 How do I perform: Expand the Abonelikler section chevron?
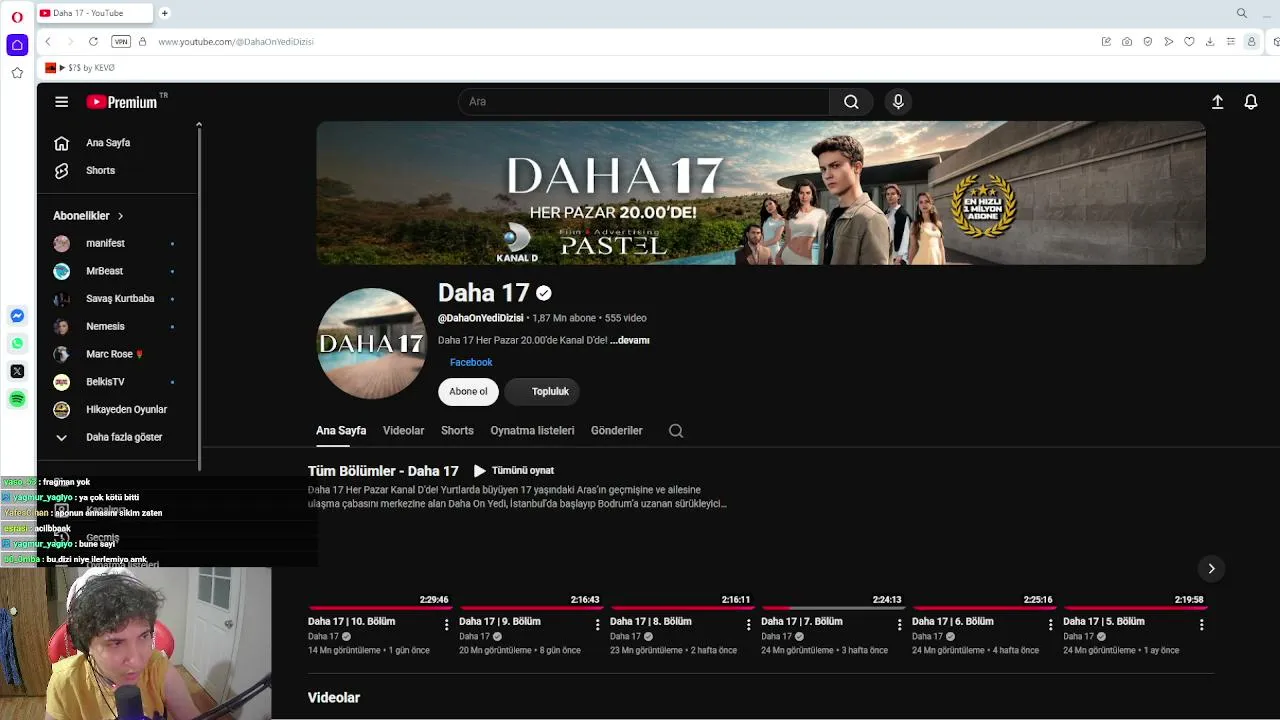coord(121,216)
